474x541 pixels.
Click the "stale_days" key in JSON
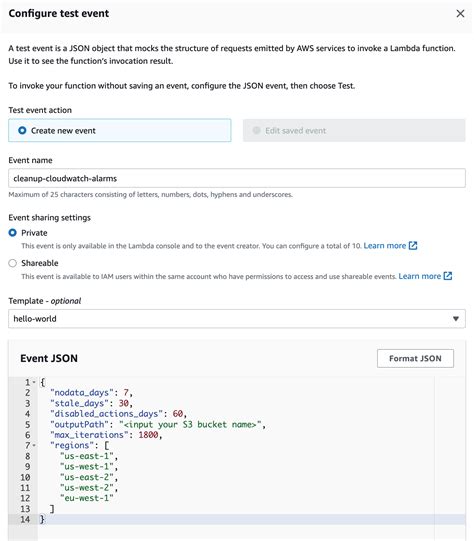[x=79, y=403]
